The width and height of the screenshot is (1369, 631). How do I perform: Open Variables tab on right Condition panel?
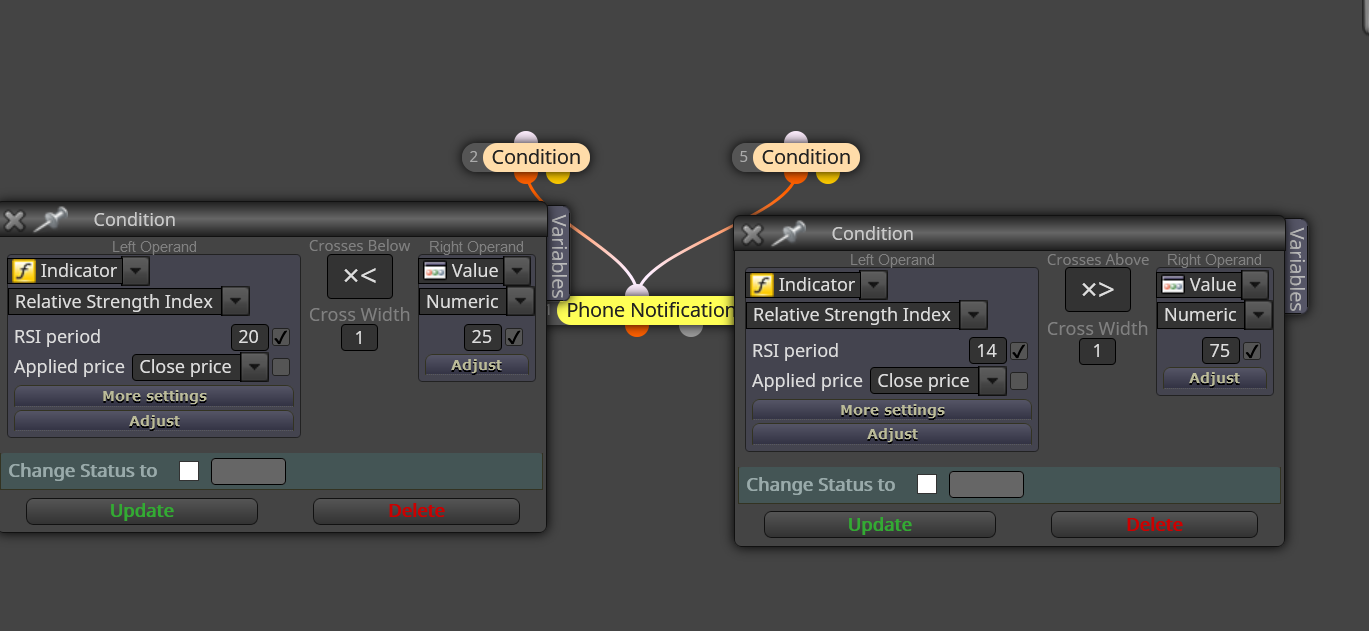click(x=1296, y=267)
